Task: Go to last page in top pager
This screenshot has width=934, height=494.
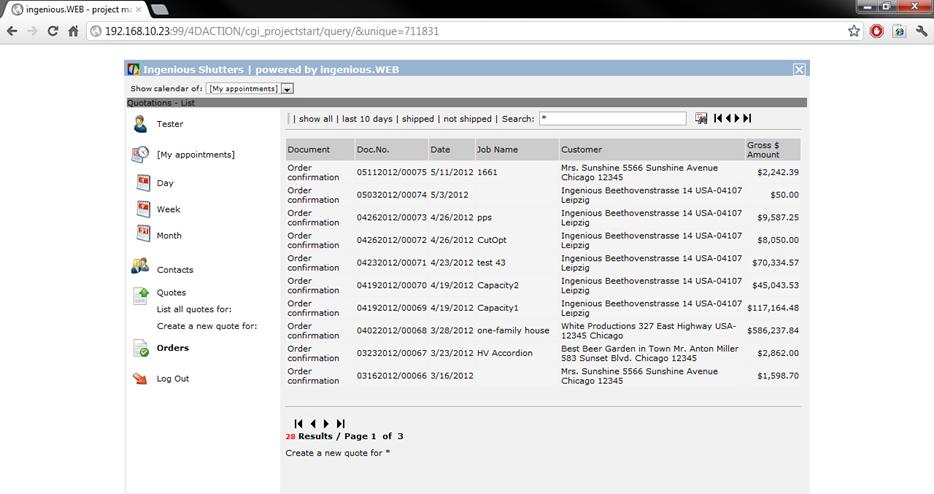Action: click(747, 119)
